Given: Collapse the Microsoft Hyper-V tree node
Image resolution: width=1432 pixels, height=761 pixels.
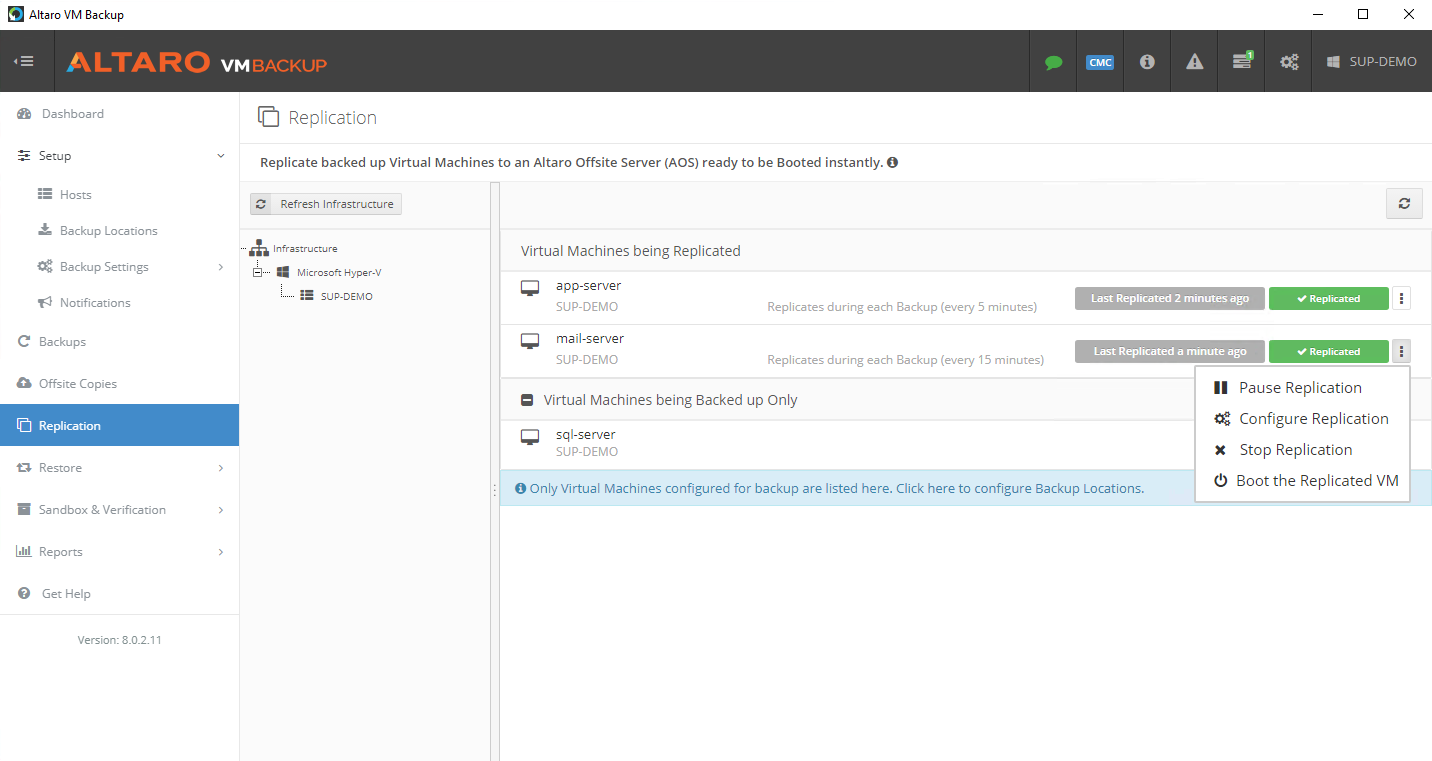Looking at the screenshot, I should tap(256, 272).
